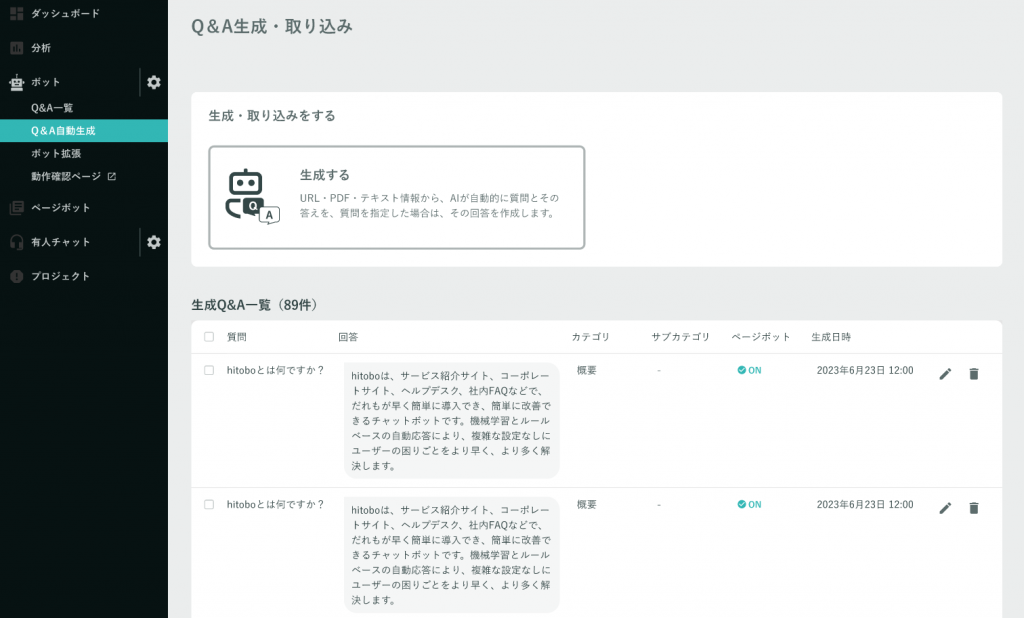Click first row date 2023年6月23日 12:00
This screenshot has width=1024, height=618.
point(865,370)
